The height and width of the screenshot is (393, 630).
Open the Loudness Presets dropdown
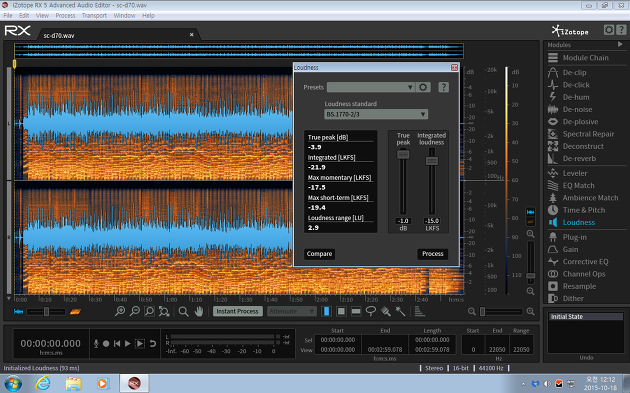(370, 87)
